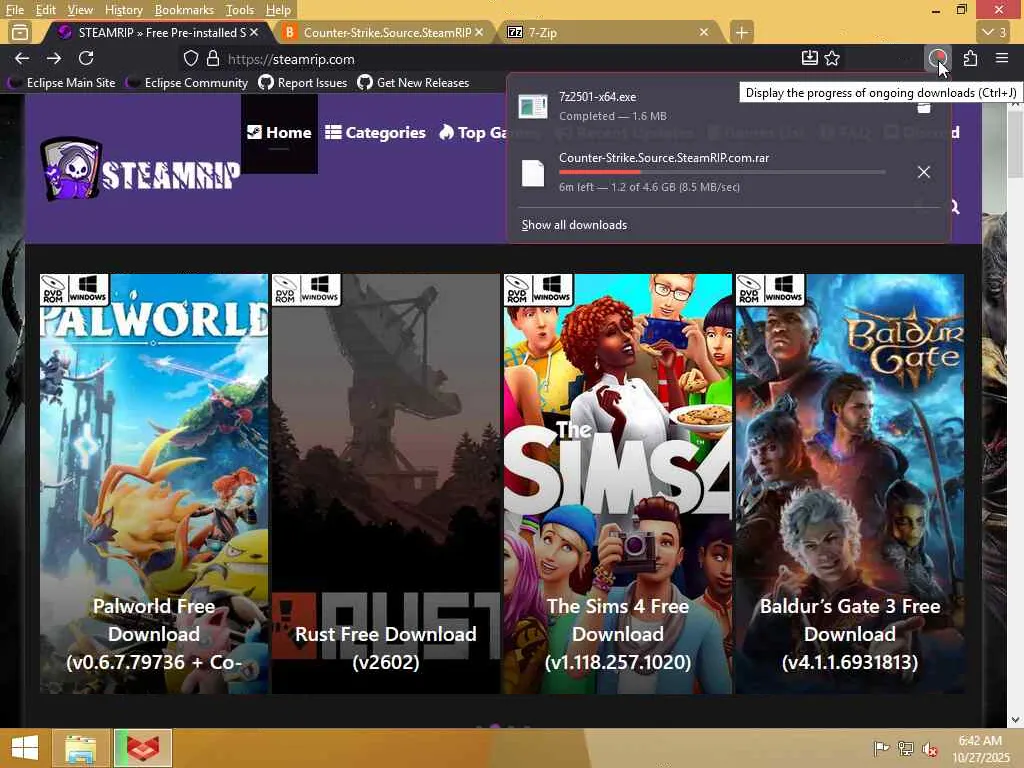Open the network tray icon
The image size is (1024, 768).
(x=905, y=748)
